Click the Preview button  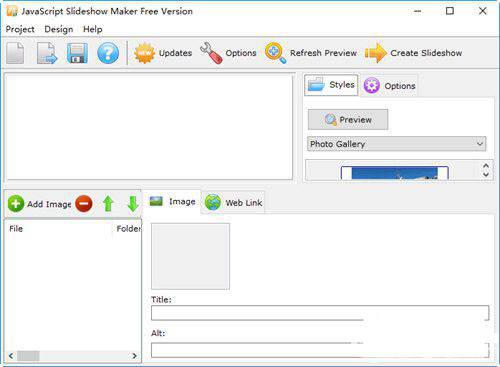348,119
